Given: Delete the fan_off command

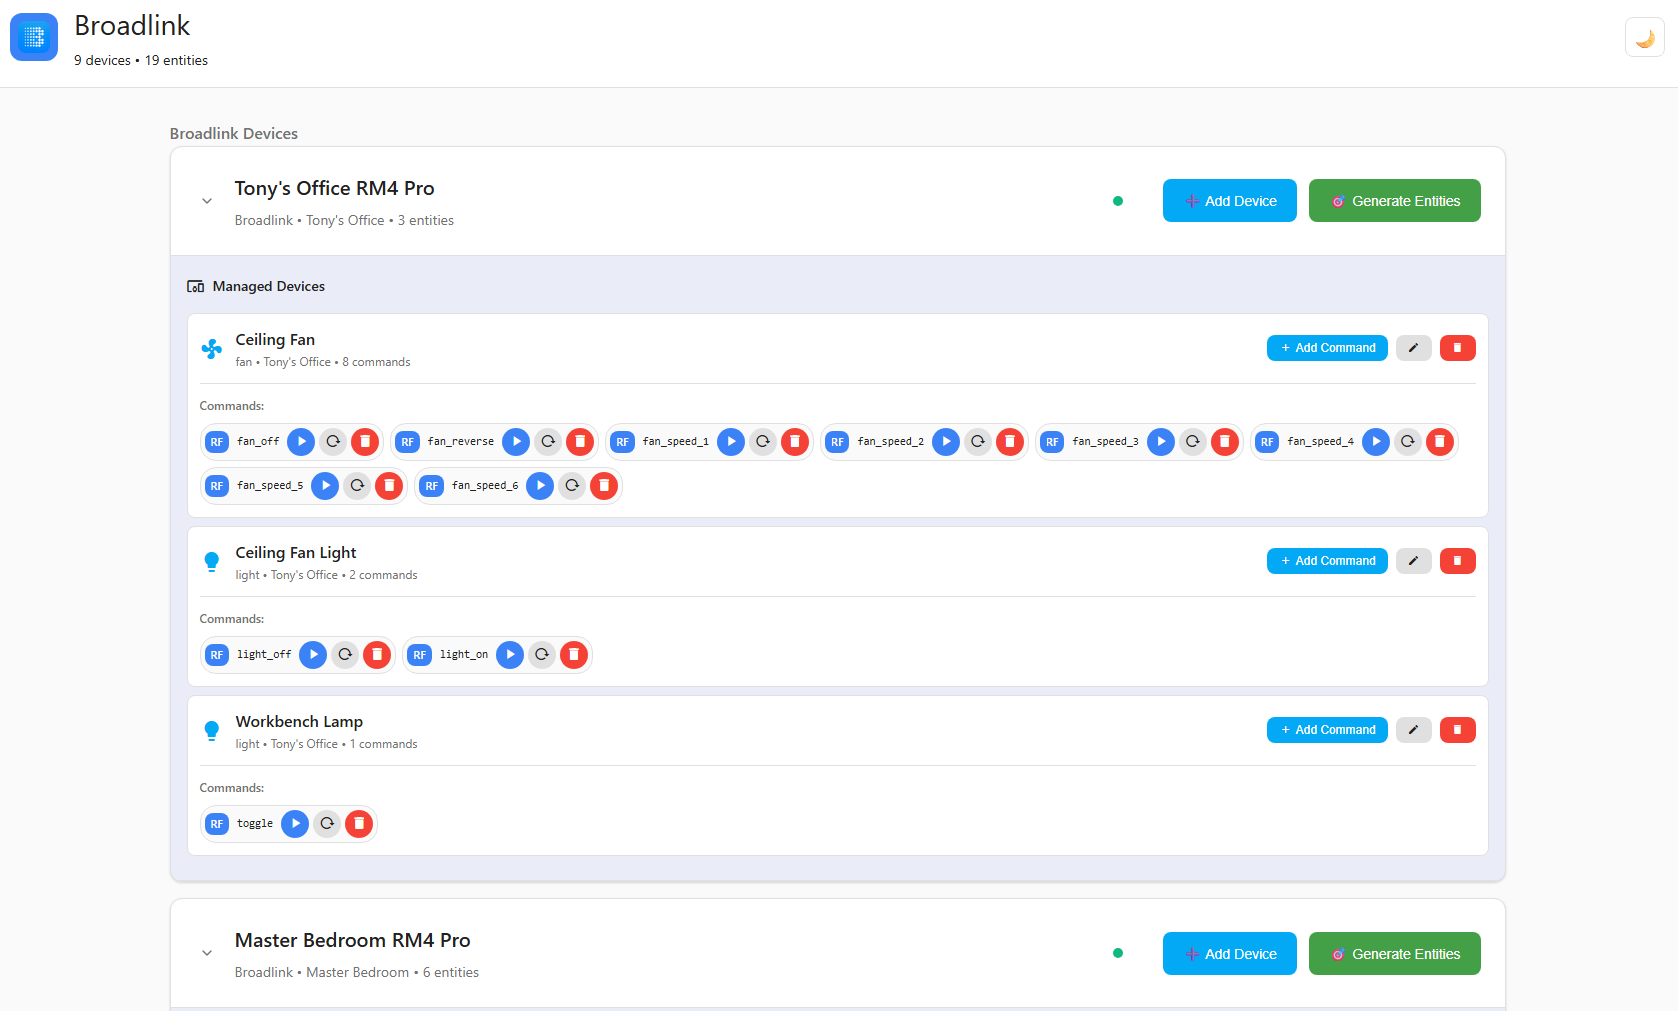Looking at the screenshot, I should (x=365, y=441).
